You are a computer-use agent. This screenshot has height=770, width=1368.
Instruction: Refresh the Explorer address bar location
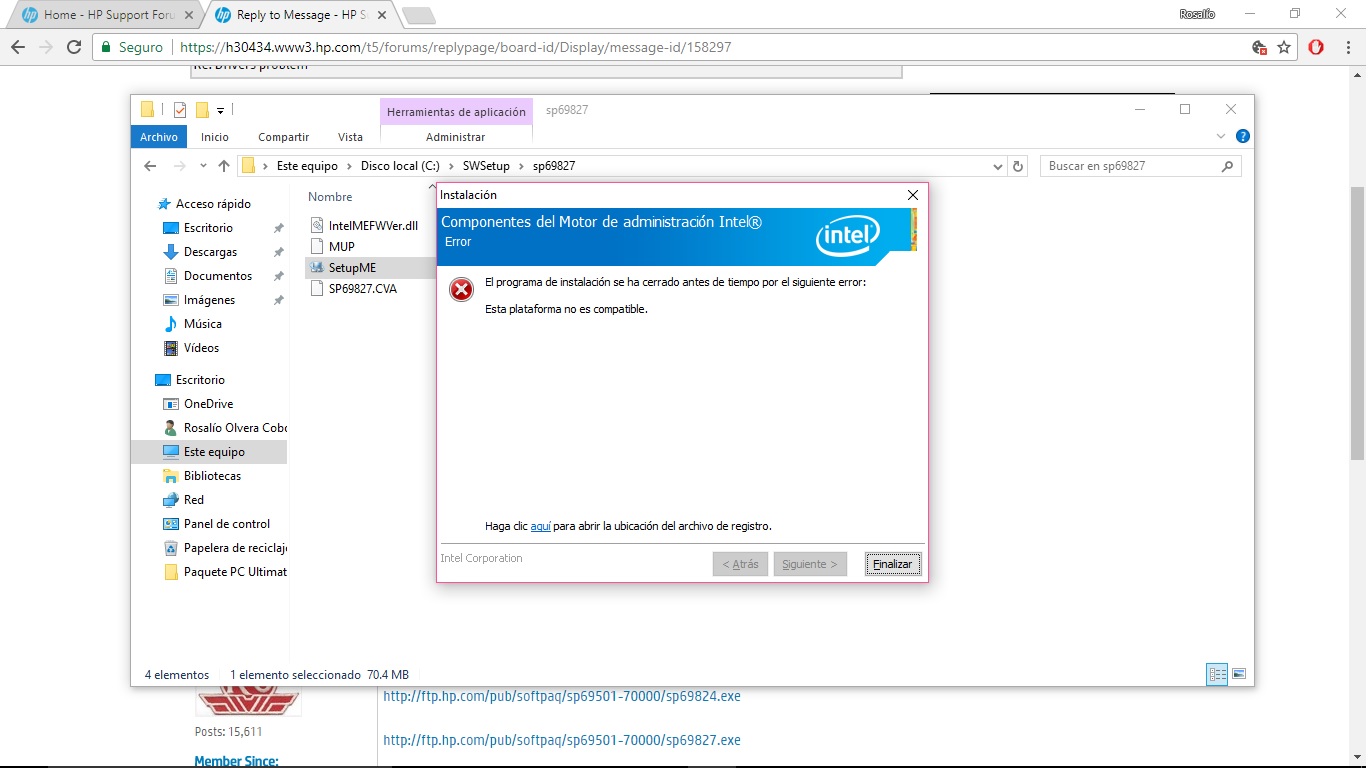click(1018, 166)
